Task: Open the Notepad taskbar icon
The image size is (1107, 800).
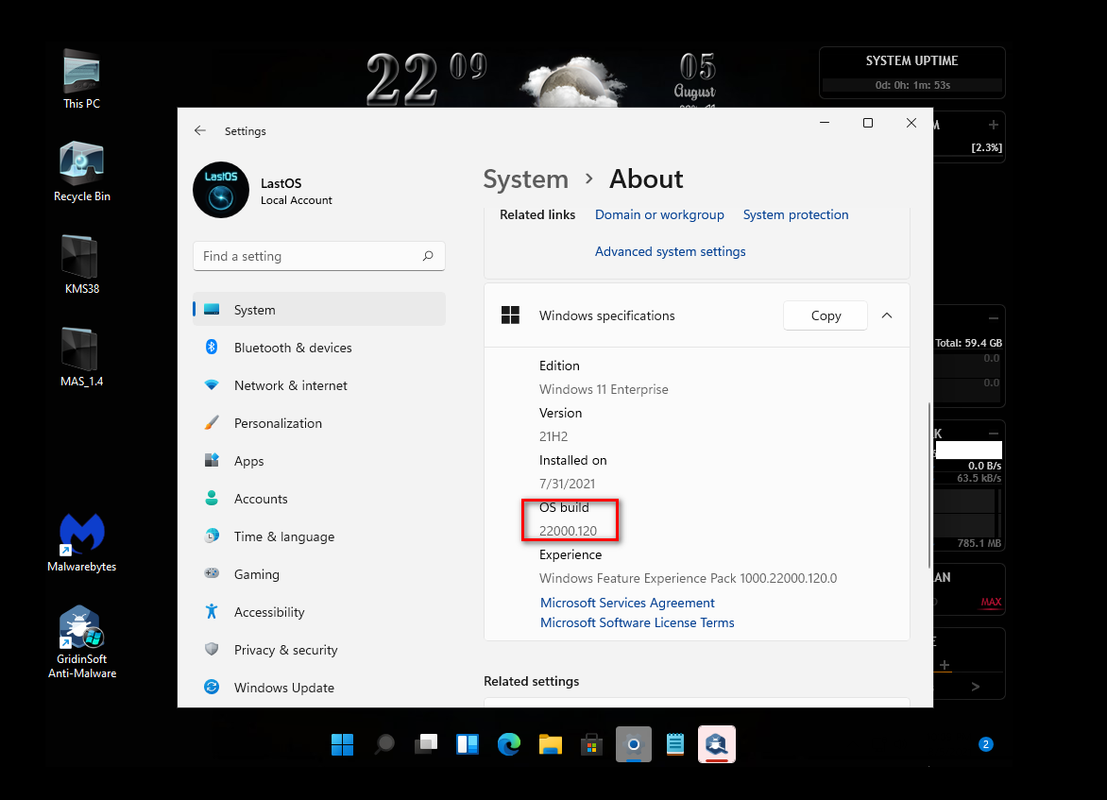Action: 675,744
